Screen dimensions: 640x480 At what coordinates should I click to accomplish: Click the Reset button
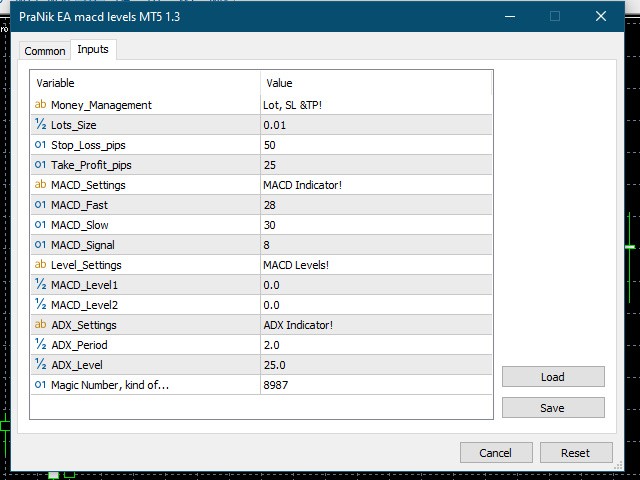[575, 453]
